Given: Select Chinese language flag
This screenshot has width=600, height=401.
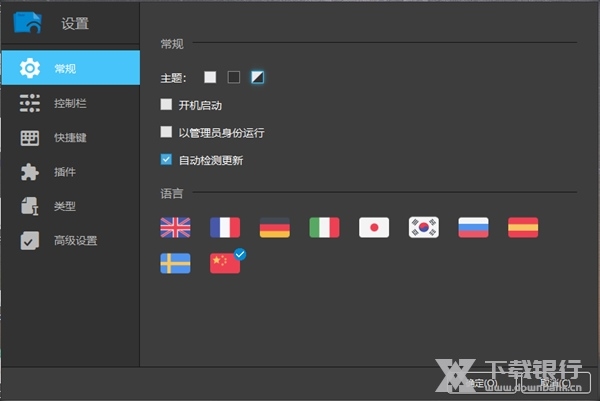Looking at the screenshot, I should pos(225,263).
